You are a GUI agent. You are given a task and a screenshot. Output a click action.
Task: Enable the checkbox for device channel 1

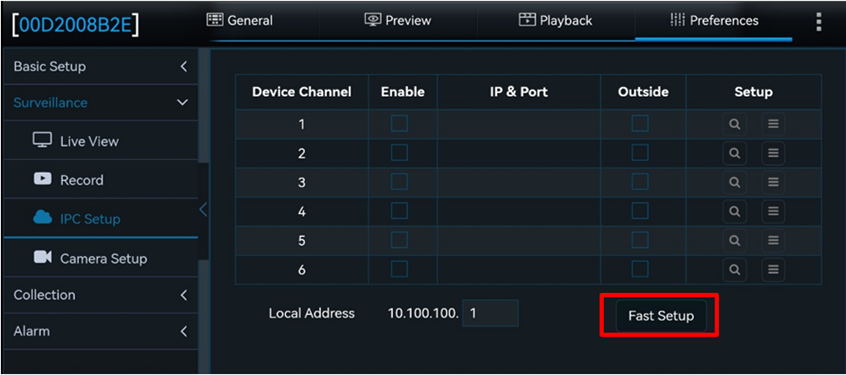click(399, 124)
